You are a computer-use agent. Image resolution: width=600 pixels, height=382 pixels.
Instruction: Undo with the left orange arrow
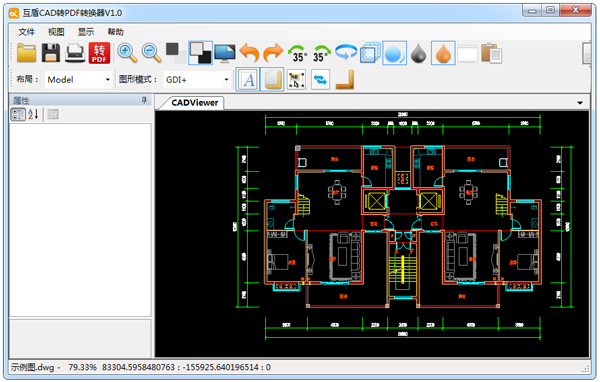point(249,53)
